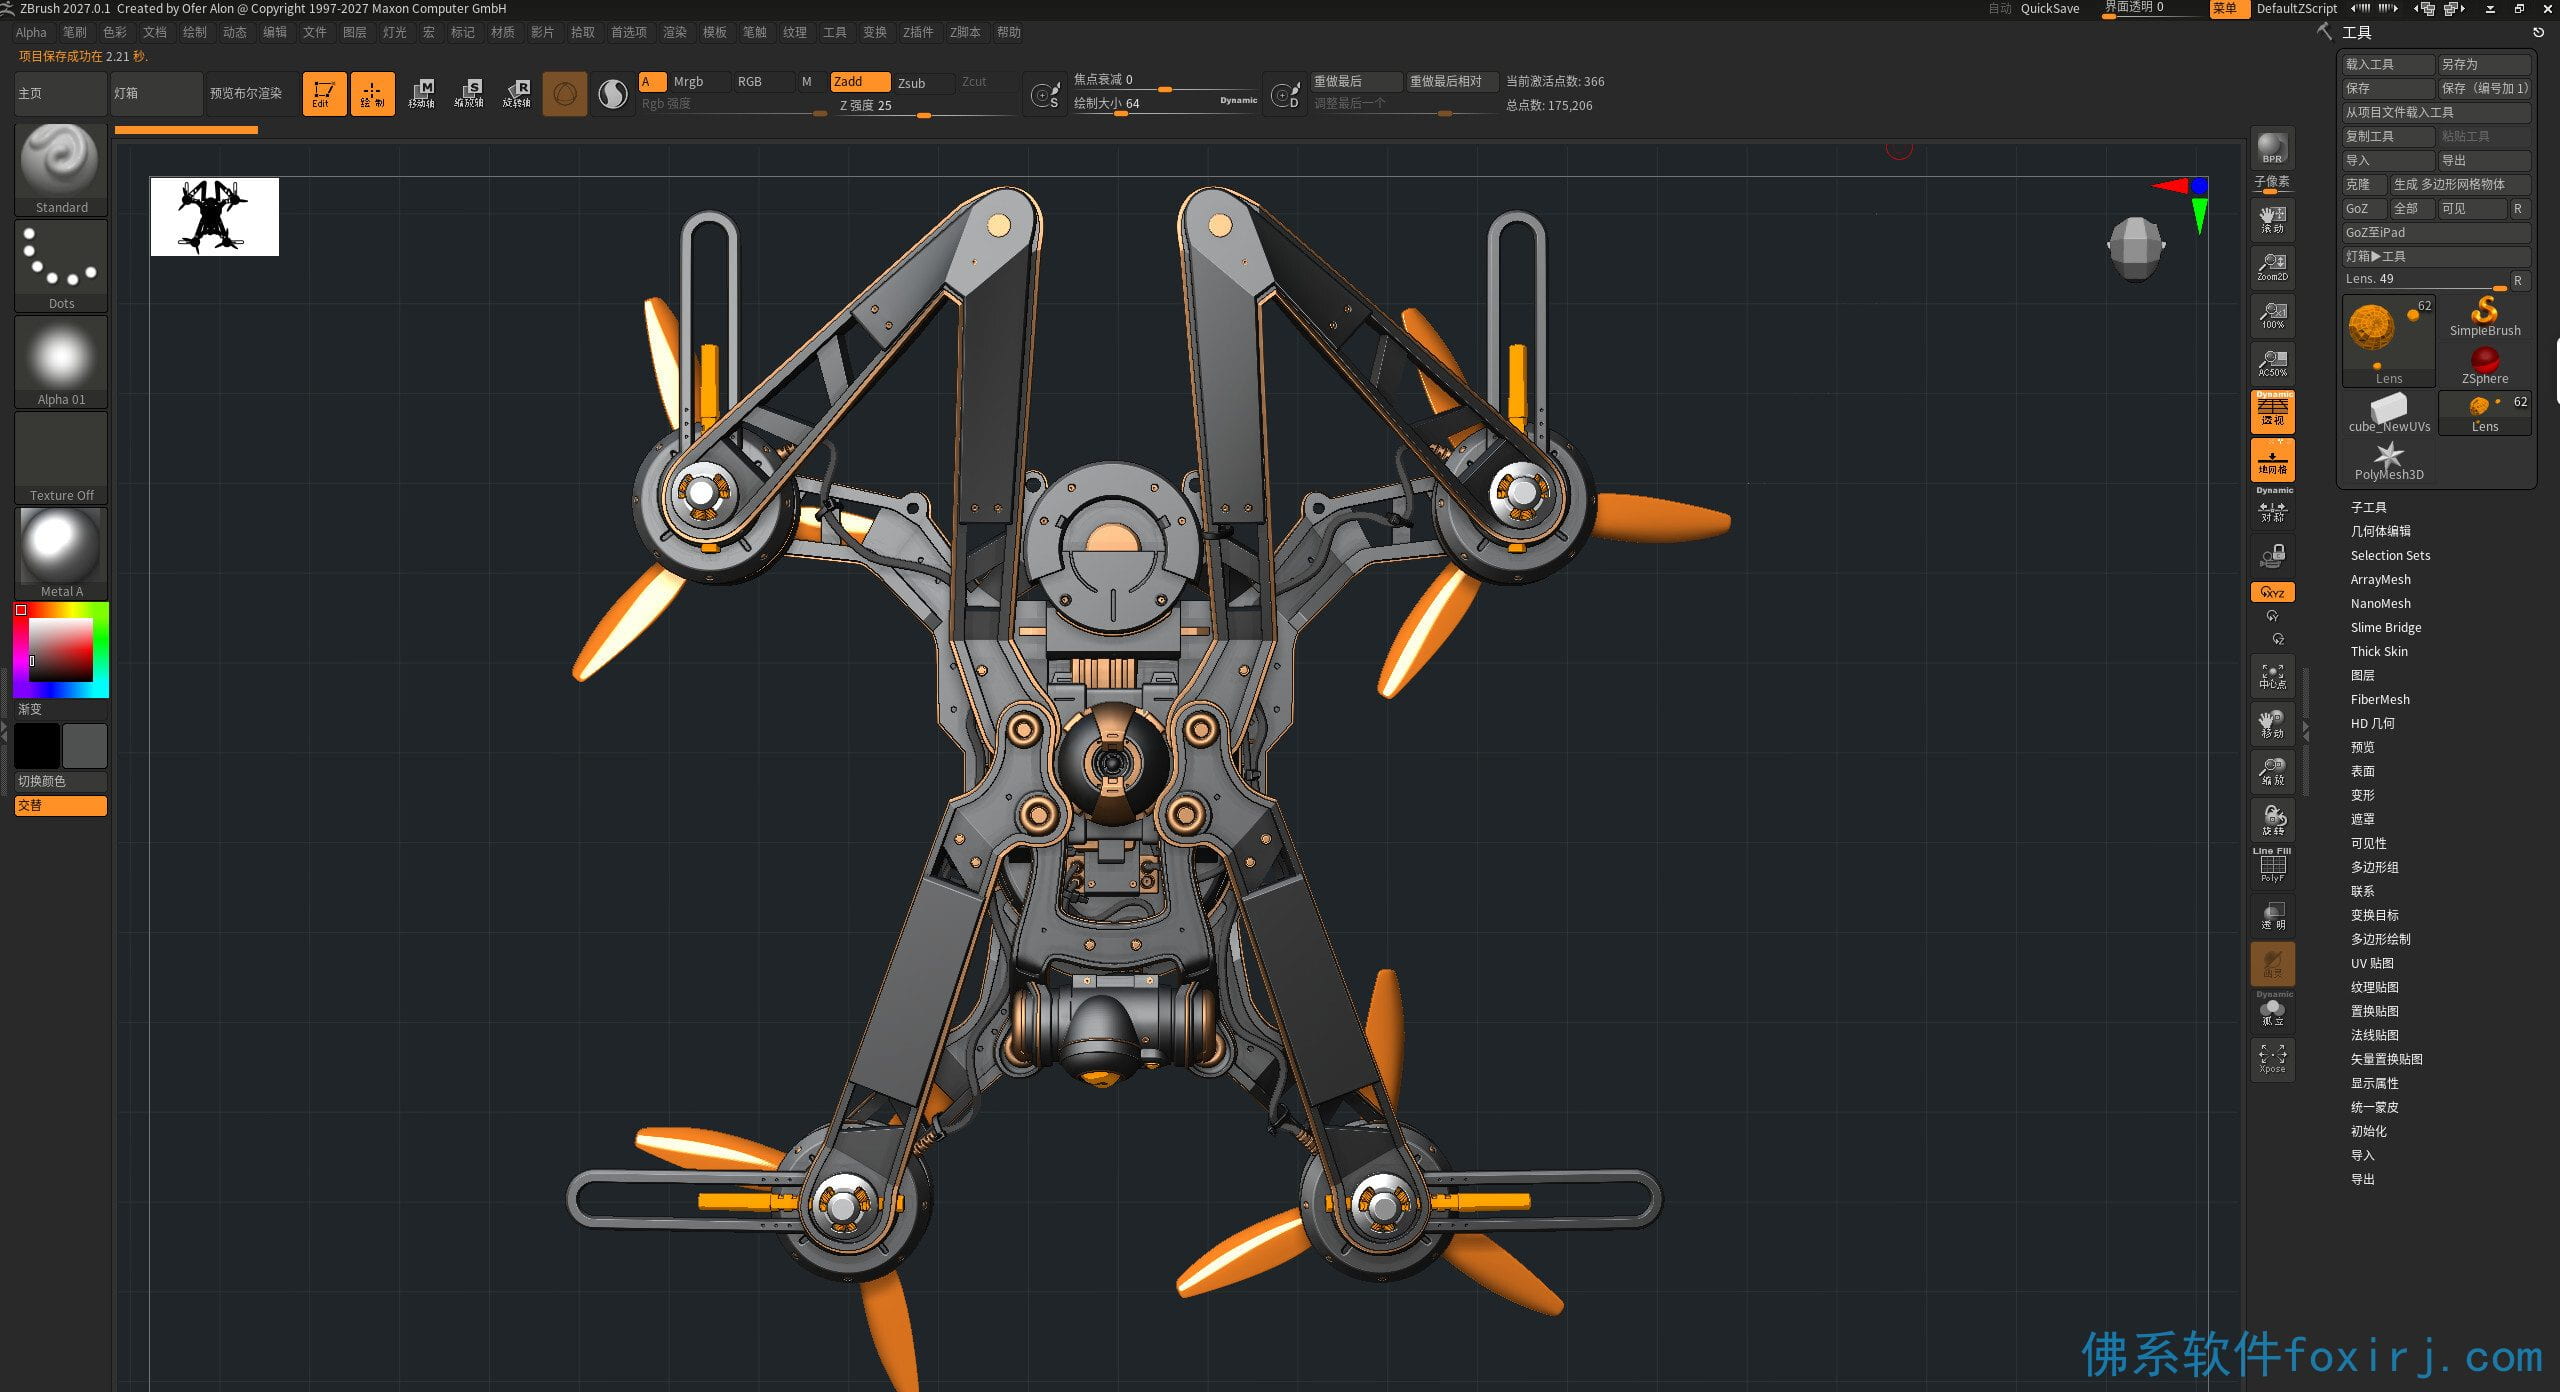Click the BPR render button
This screenshot has height=1392, width=2560.
(2272, 148)
